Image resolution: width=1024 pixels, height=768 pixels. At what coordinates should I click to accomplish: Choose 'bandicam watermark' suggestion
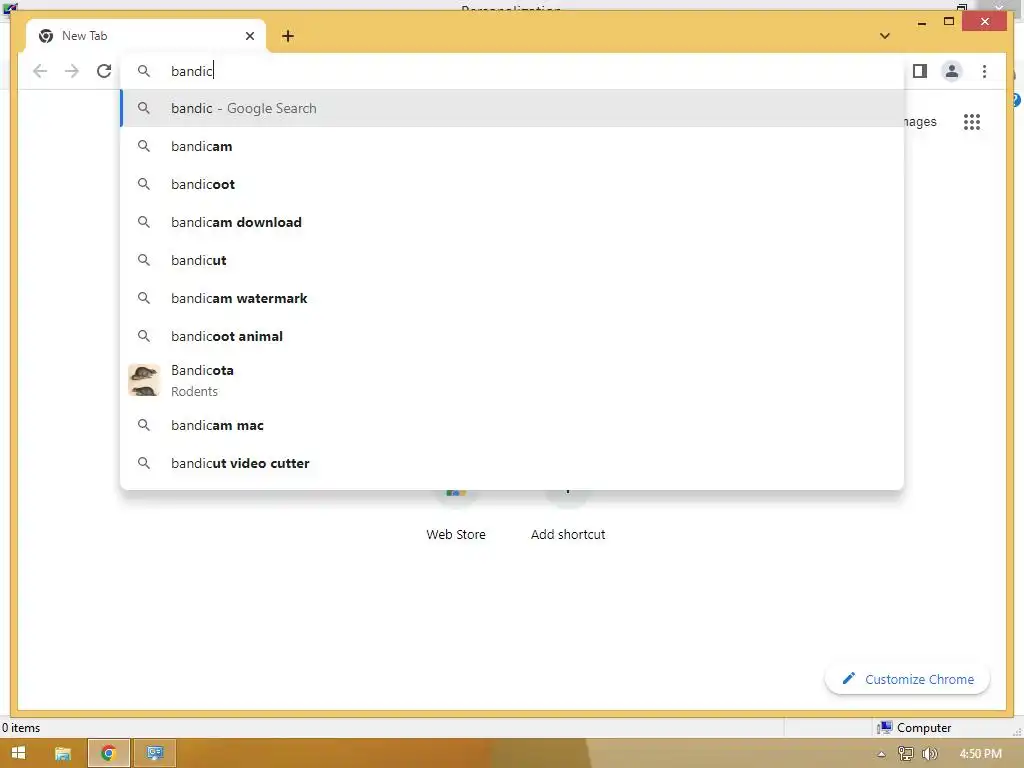[513, 298]
